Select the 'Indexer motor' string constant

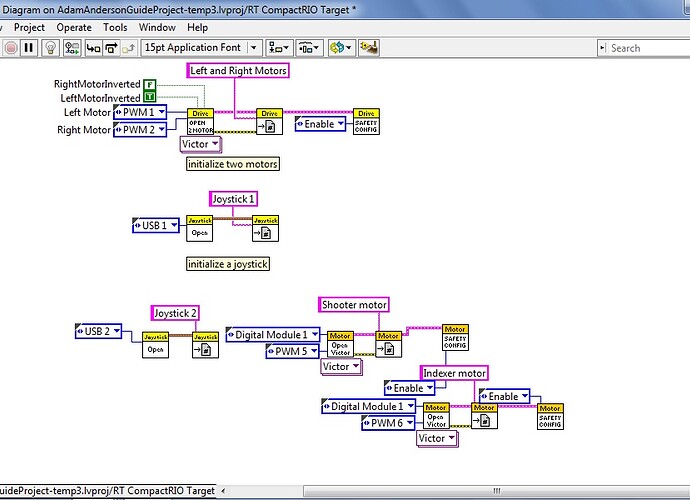tap(454, 373)
